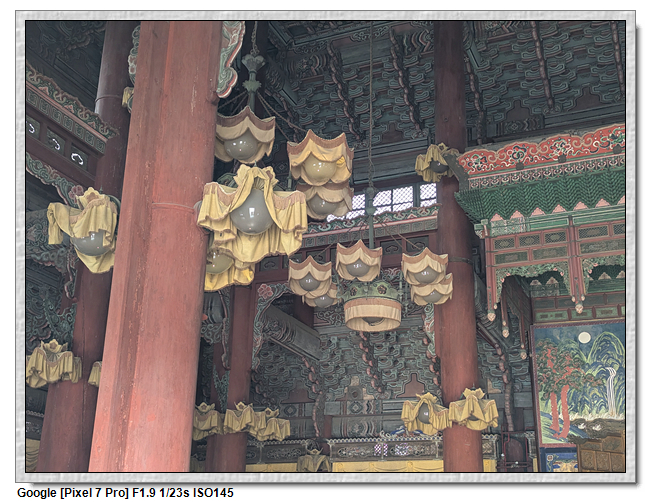This screenshot has height=502, width=650.
Task: Select the round basket lantern hanging at center
Action: pos(372,308)
